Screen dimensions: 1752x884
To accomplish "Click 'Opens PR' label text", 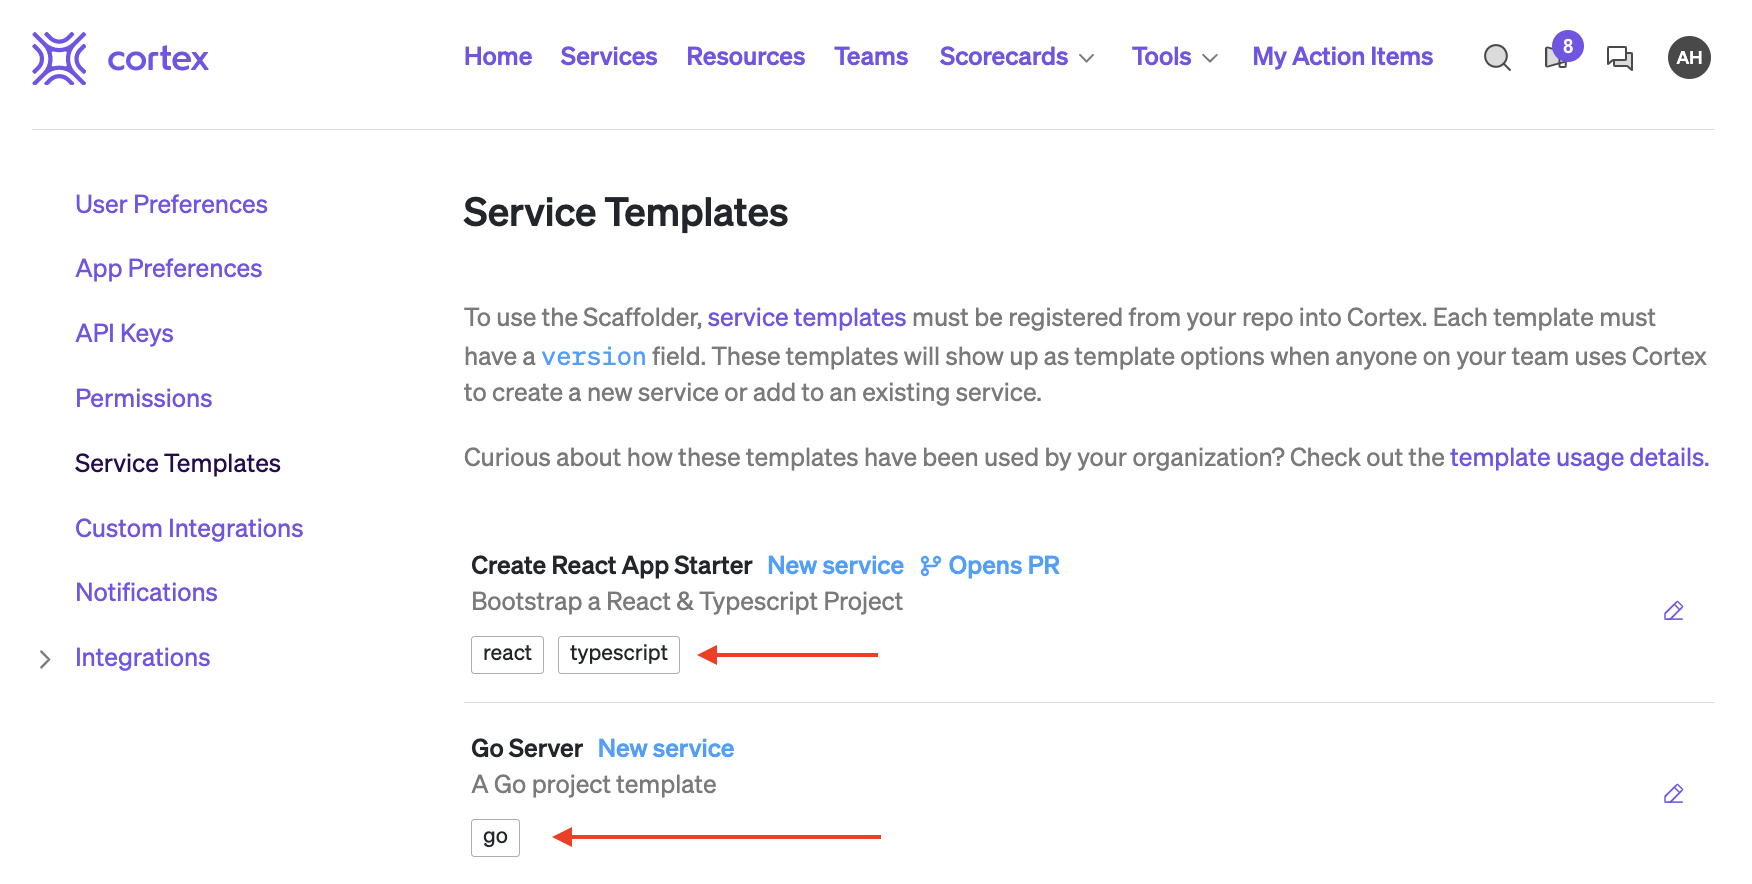I will [x=1003, y=566].
